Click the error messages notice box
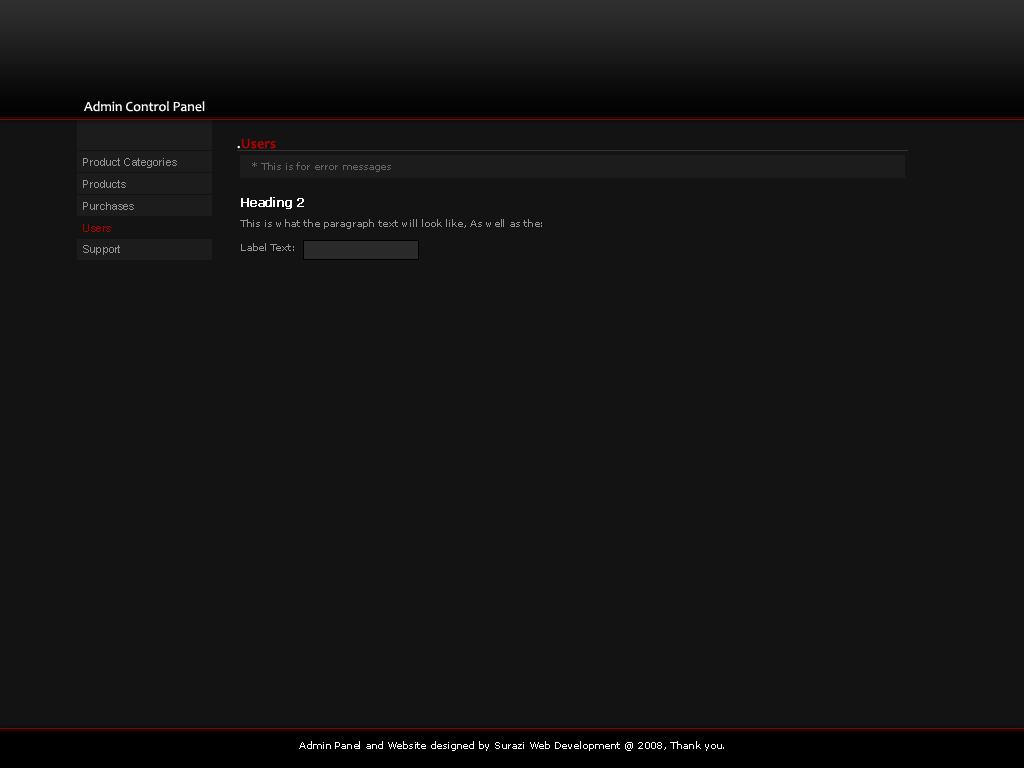Screen dimensions: 1024x768 coord(572,167)
